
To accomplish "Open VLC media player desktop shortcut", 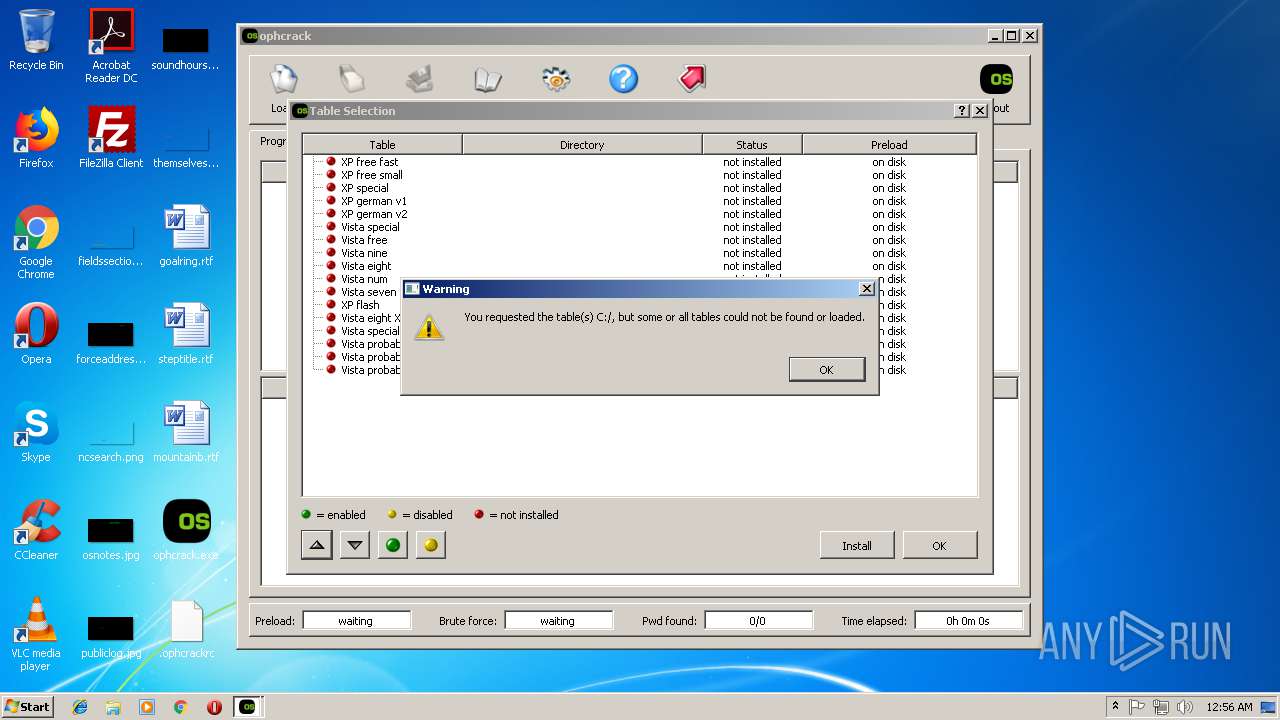I will (36, 634).
